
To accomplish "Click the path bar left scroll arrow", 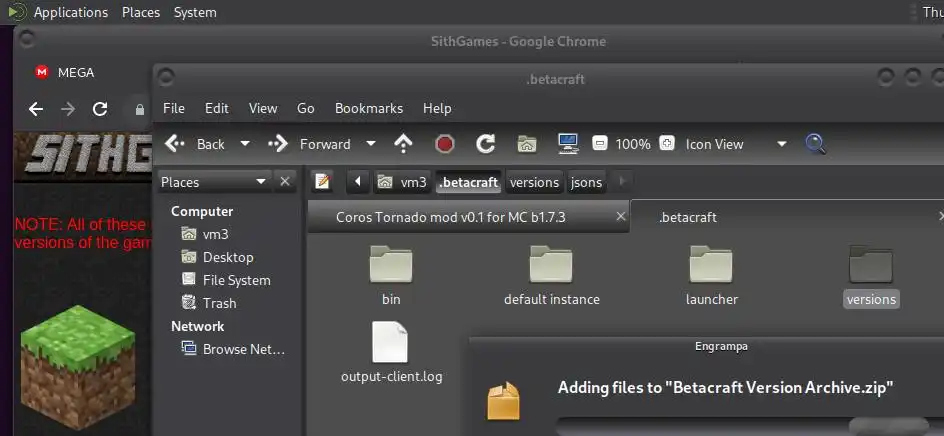I will click(358, 181).
